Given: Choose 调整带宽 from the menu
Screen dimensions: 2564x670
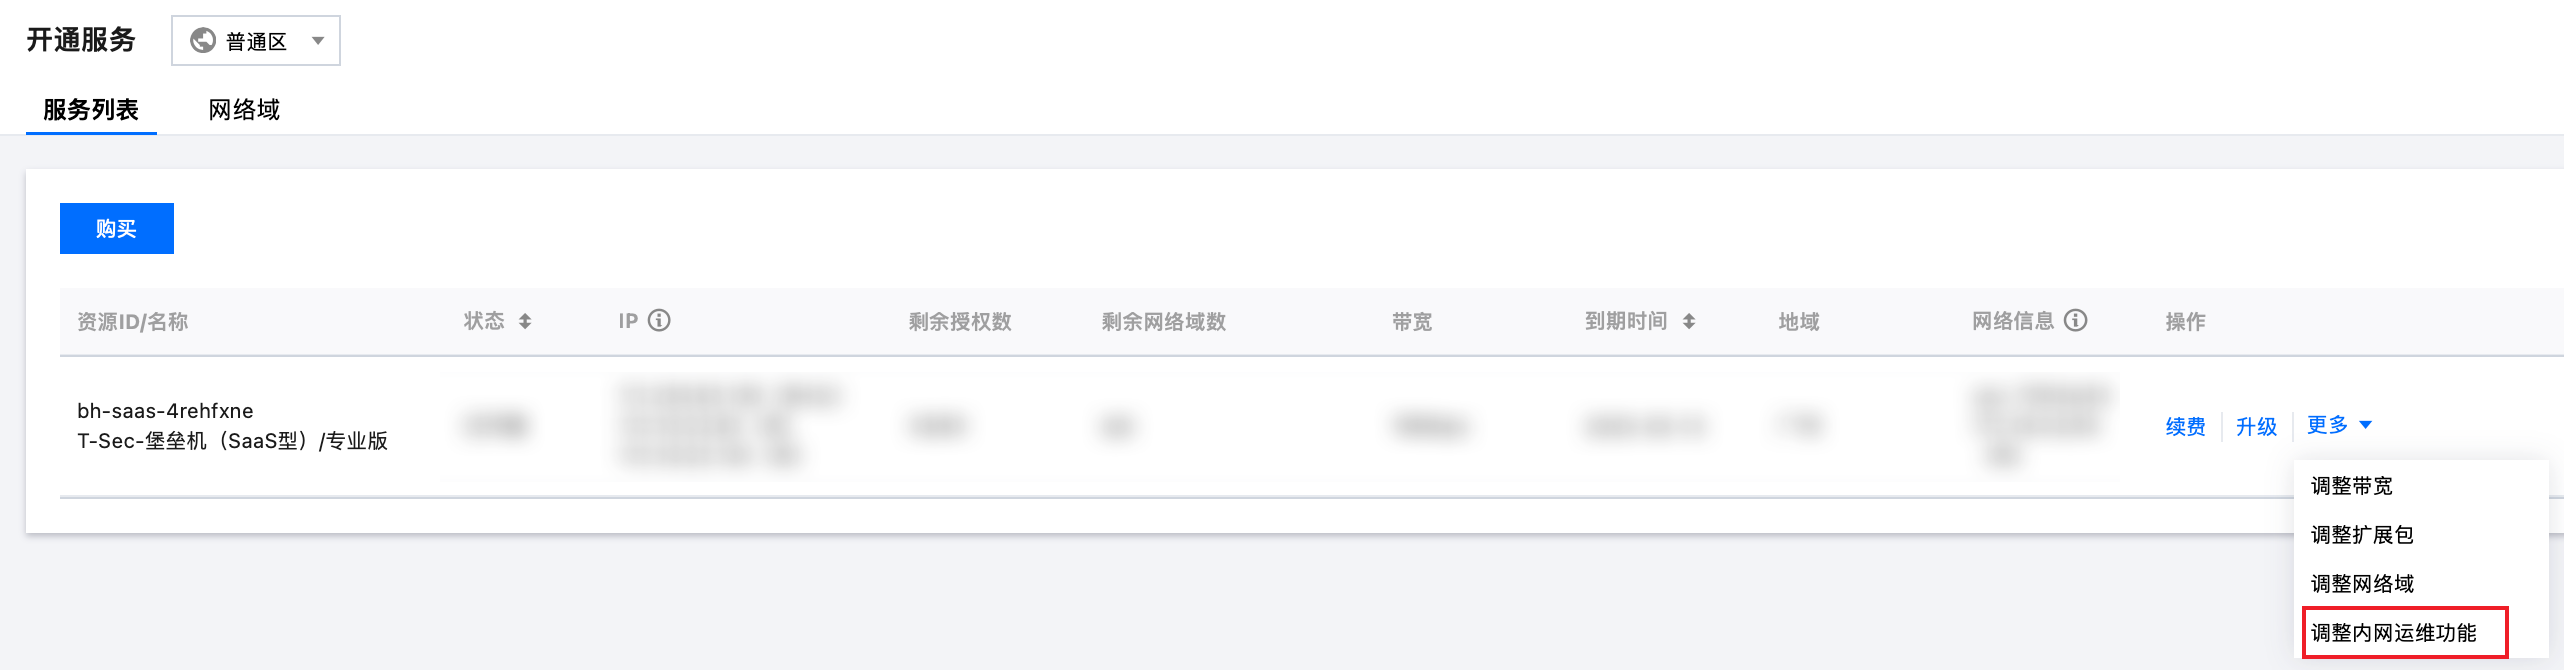Looking at the screenshot, I should pos(2351,486).
